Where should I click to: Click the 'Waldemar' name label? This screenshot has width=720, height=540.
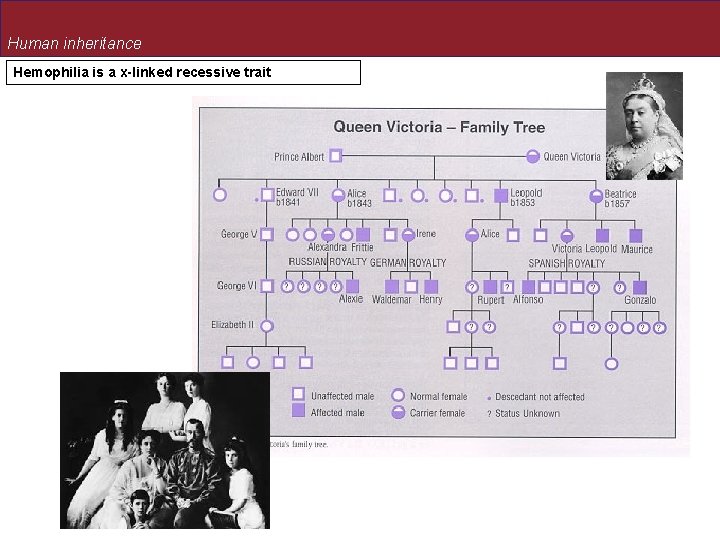click(x=391, y=300)
